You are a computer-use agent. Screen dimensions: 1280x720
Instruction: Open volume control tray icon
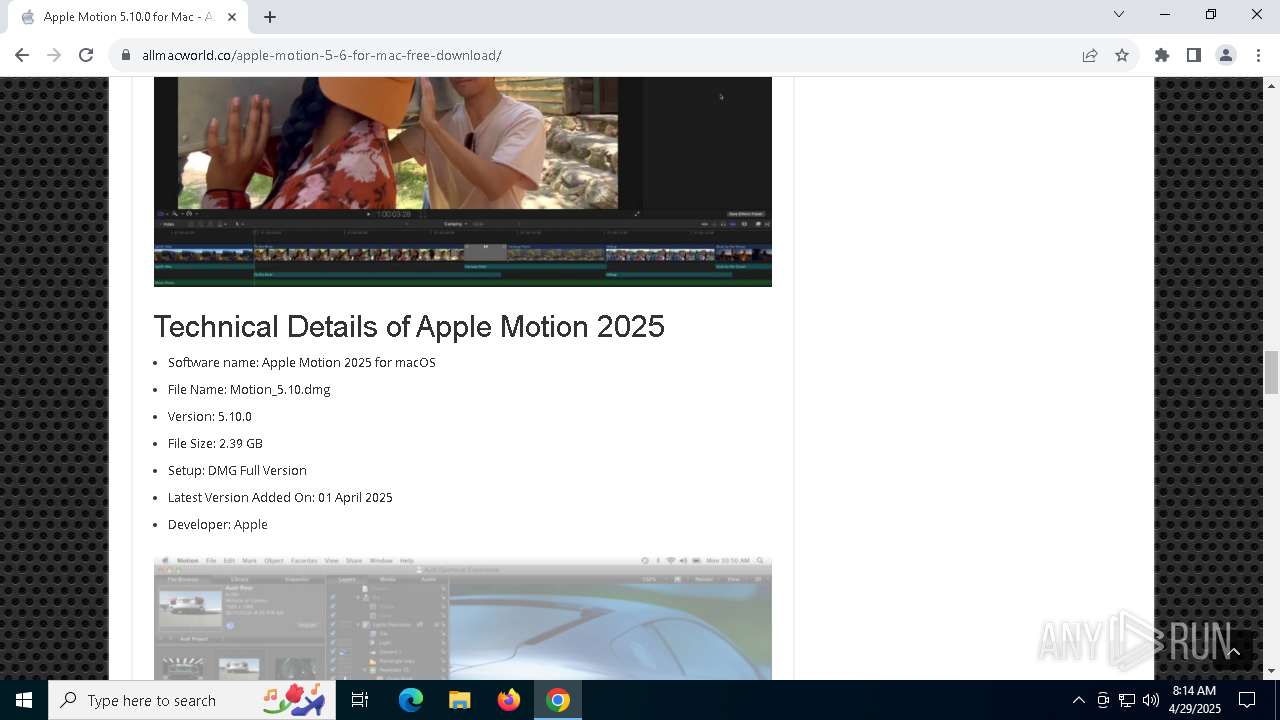(1150, 700)
